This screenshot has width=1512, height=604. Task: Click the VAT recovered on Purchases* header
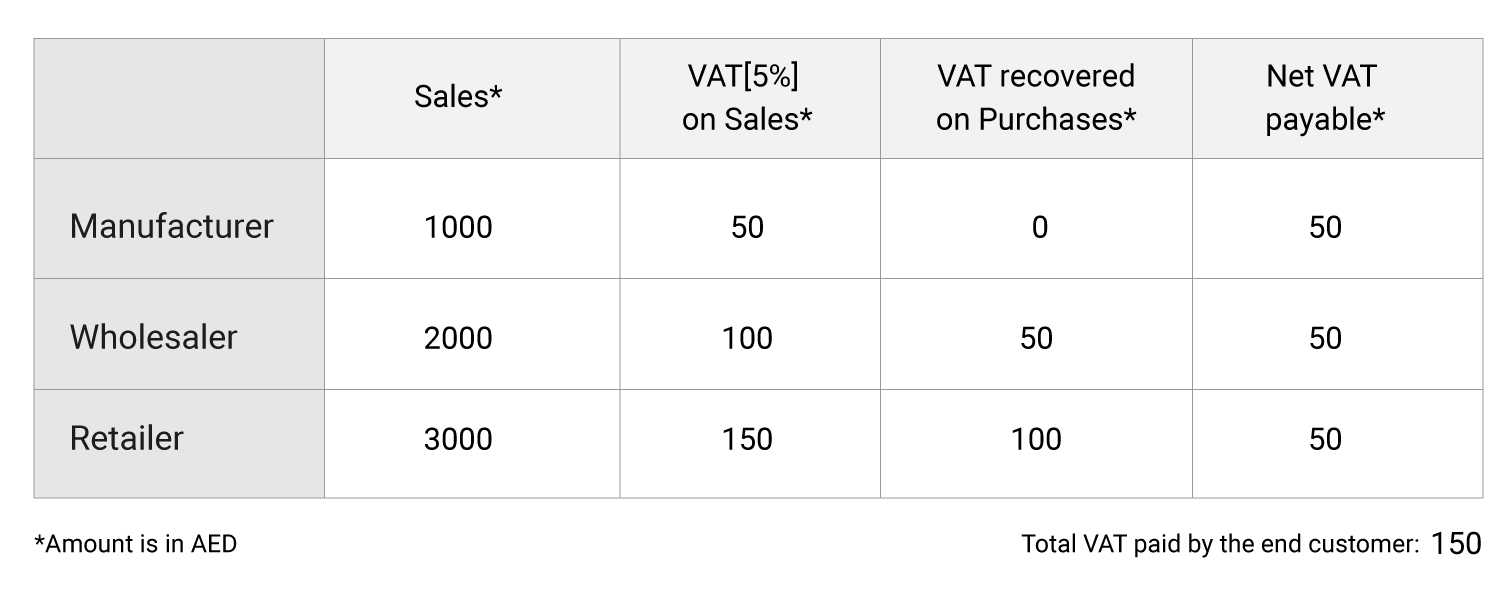[x=1036, y=97]
